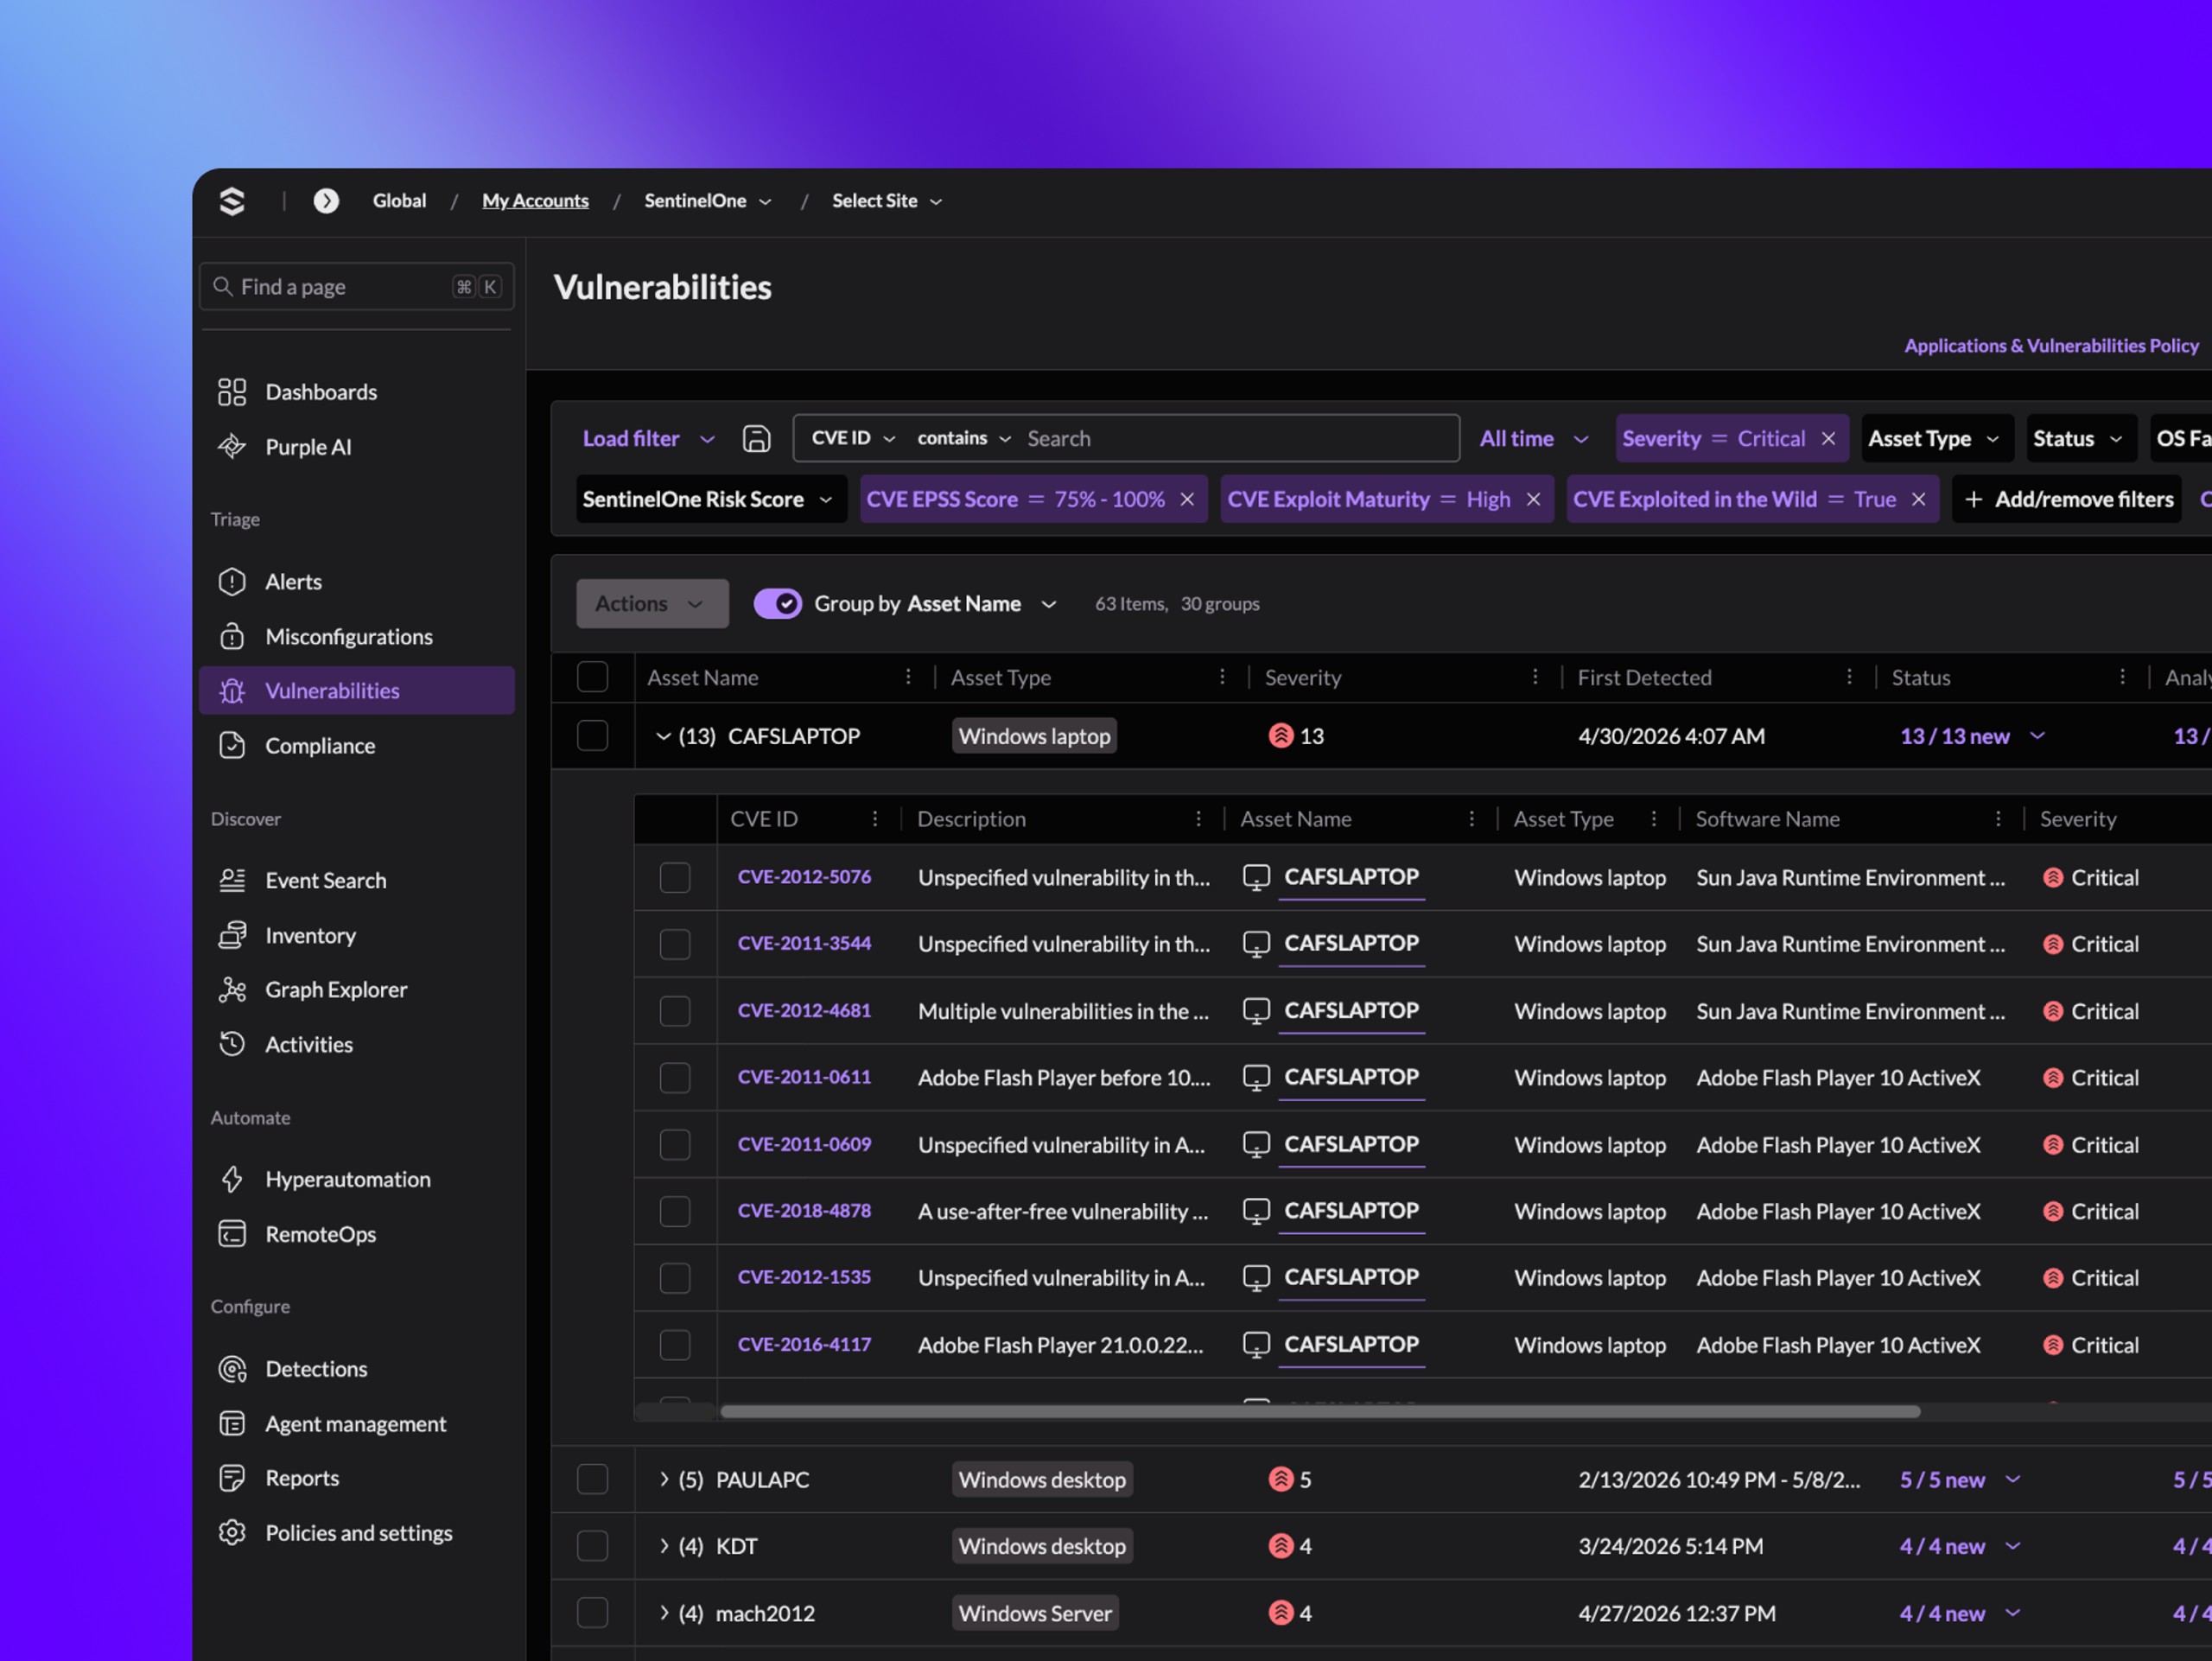This screenshot has height=1661, width=2212.
Task: Open CVE ID column options menu
Action: point(875,819)
